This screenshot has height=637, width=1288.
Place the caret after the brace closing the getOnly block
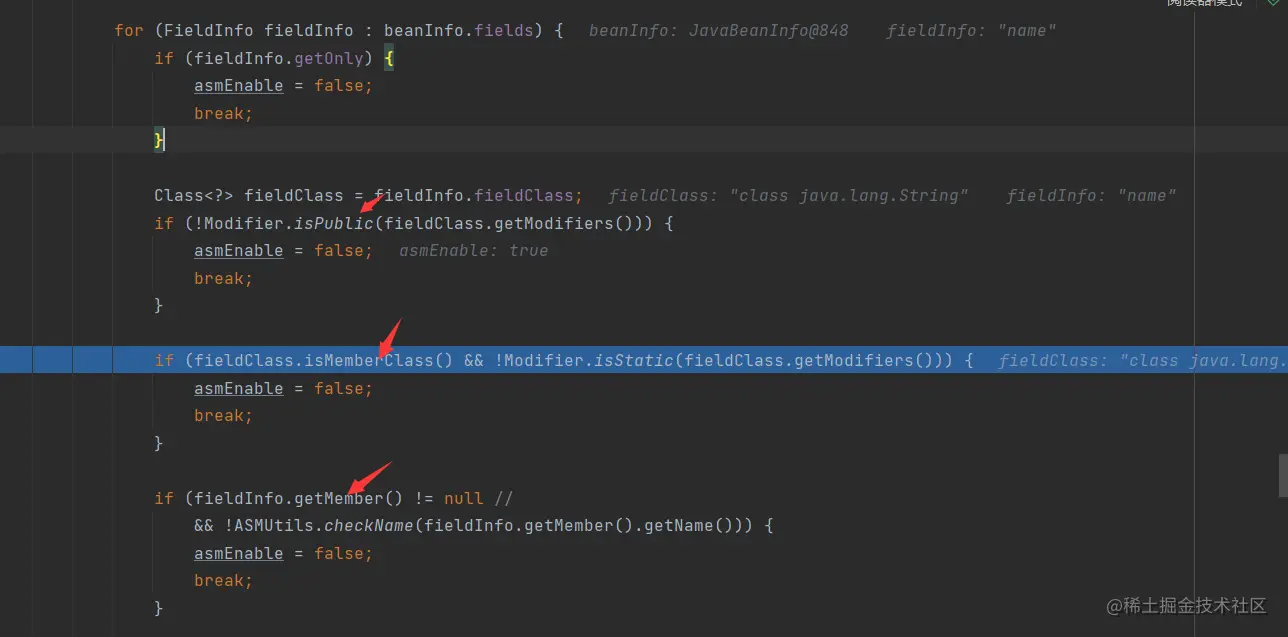(x=164, y=140)
